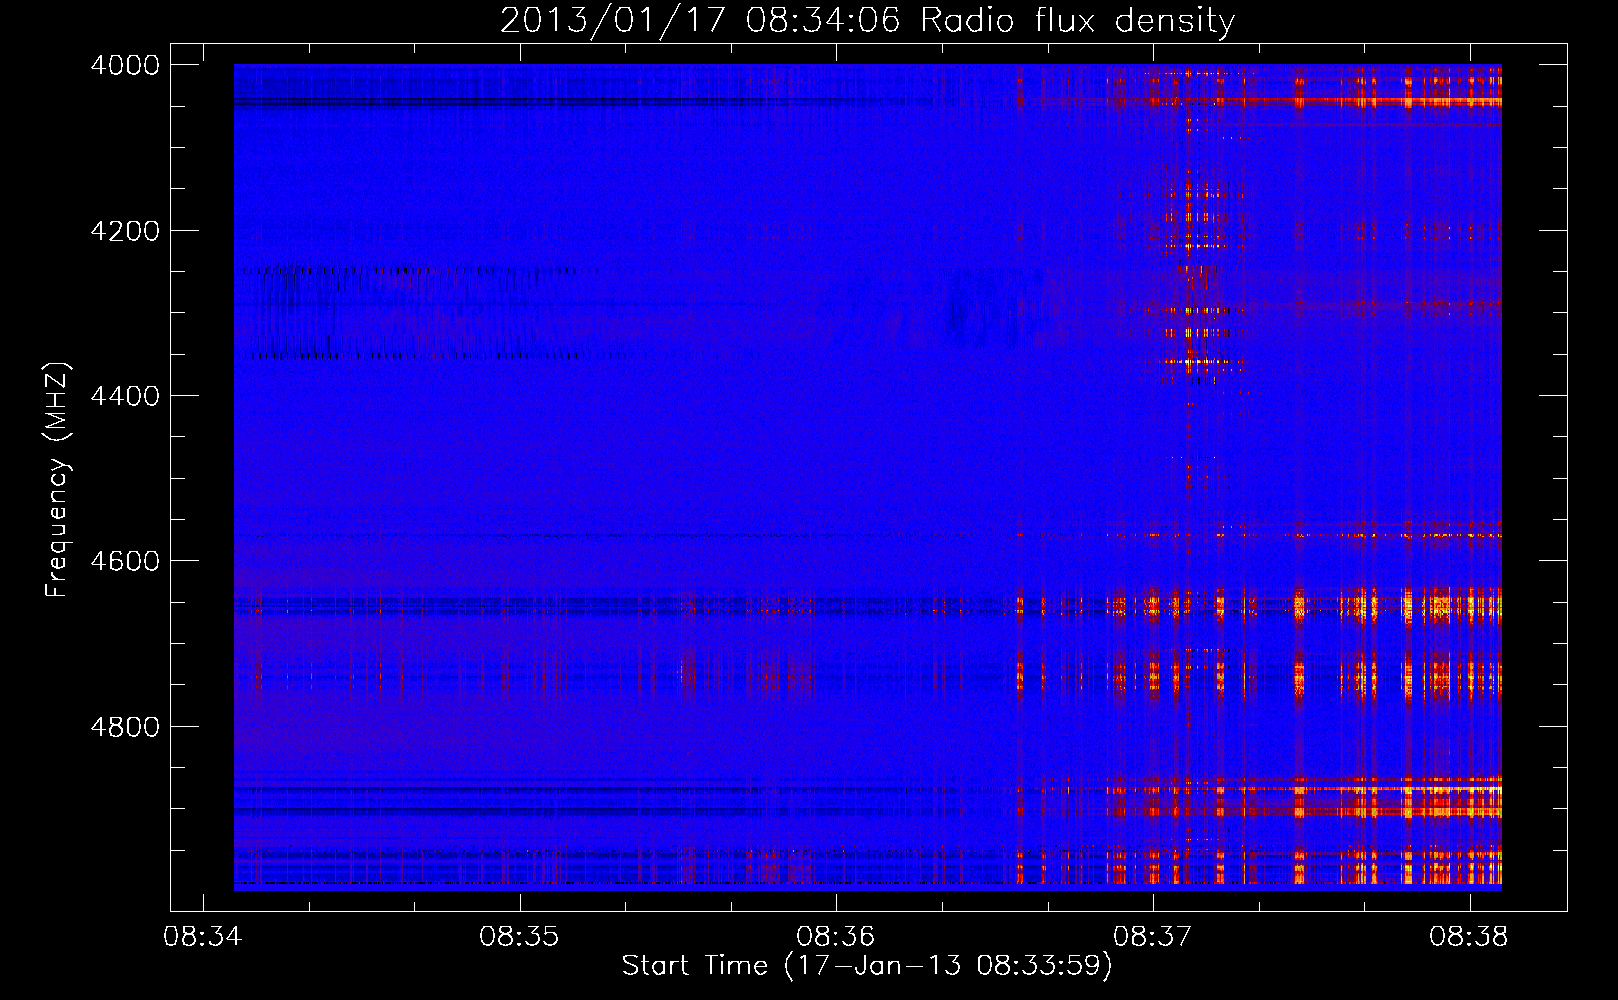Select the 4600 frequency axis label

(x=125, y=561)
